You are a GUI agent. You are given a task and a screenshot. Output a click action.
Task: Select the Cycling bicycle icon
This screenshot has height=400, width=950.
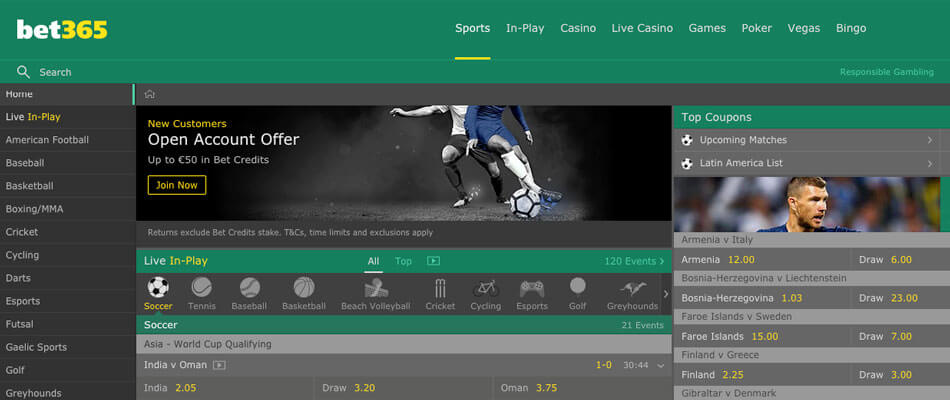(x=485, y=288)
